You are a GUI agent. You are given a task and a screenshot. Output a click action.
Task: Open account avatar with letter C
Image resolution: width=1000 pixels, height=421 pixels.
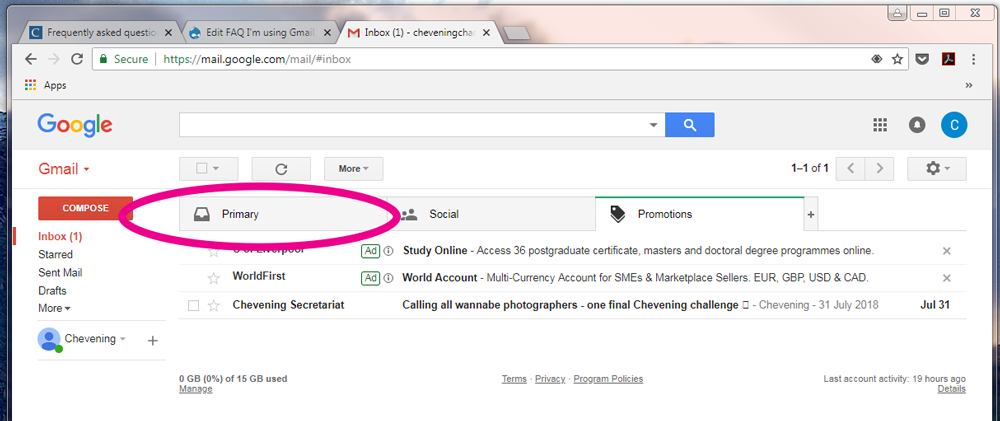954,125
